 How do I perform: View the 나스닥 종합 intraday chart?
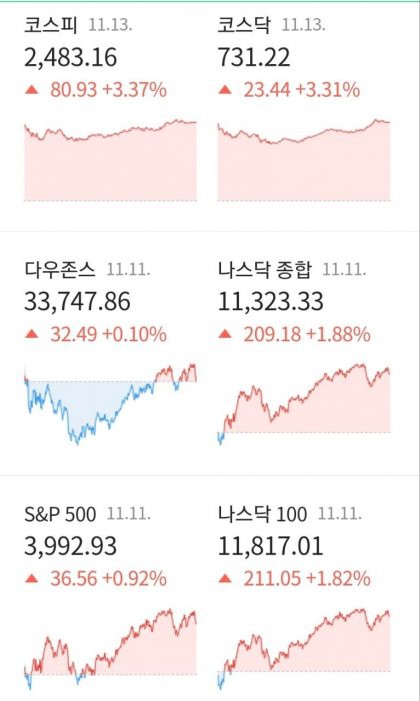point(304,404)
